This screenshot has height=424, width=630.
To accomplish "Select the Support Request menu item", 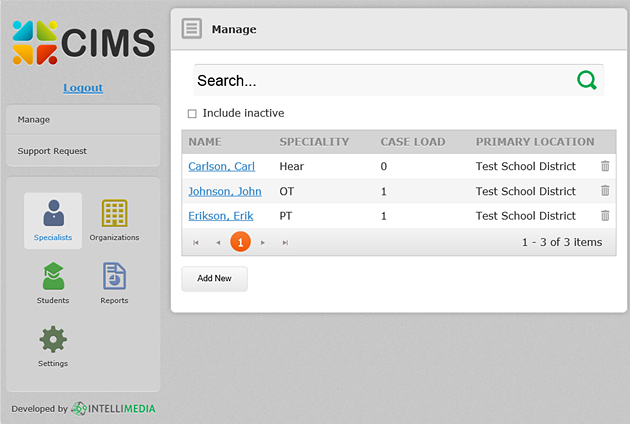I will coord(83,151).
